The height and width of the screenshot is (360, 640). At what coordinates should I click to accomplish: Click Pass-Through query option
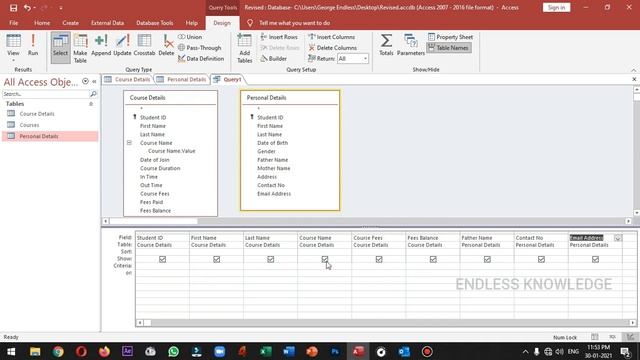[200, 48]
